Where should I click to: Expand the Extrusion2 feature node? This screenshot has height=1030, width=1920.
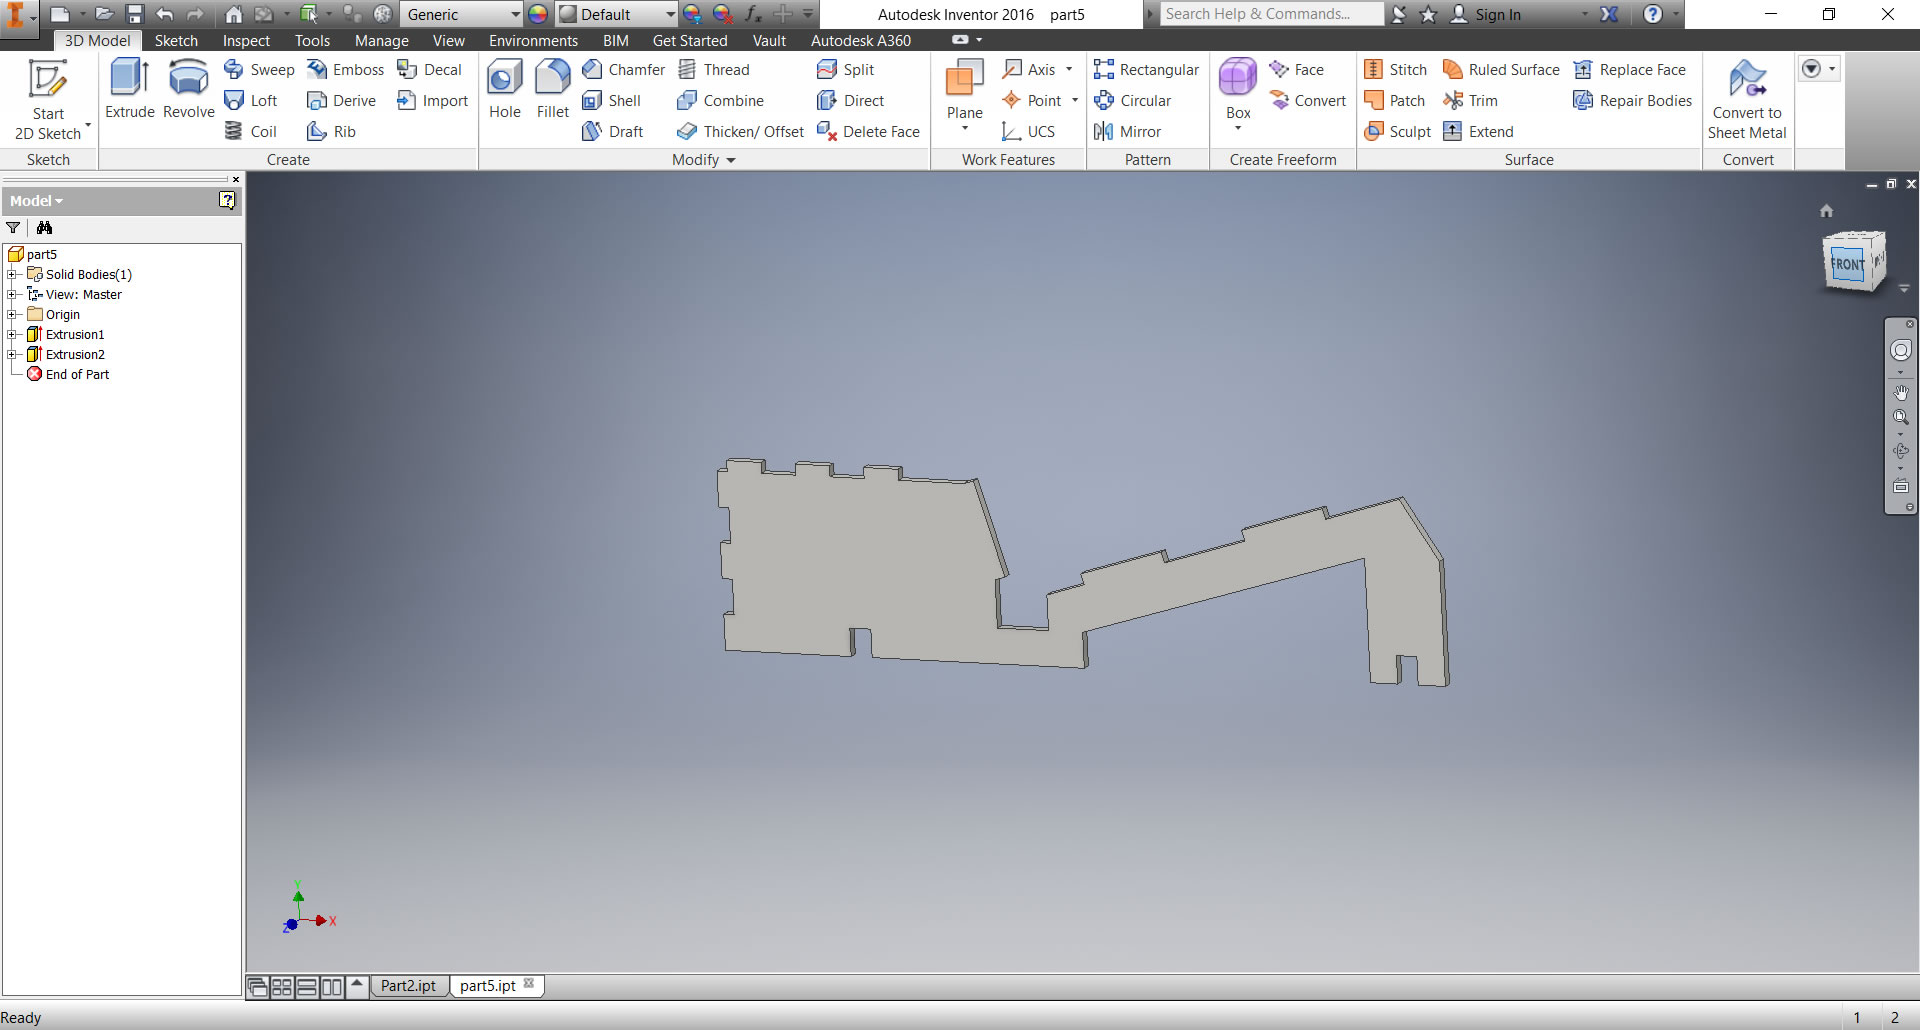tap(11, 354)
